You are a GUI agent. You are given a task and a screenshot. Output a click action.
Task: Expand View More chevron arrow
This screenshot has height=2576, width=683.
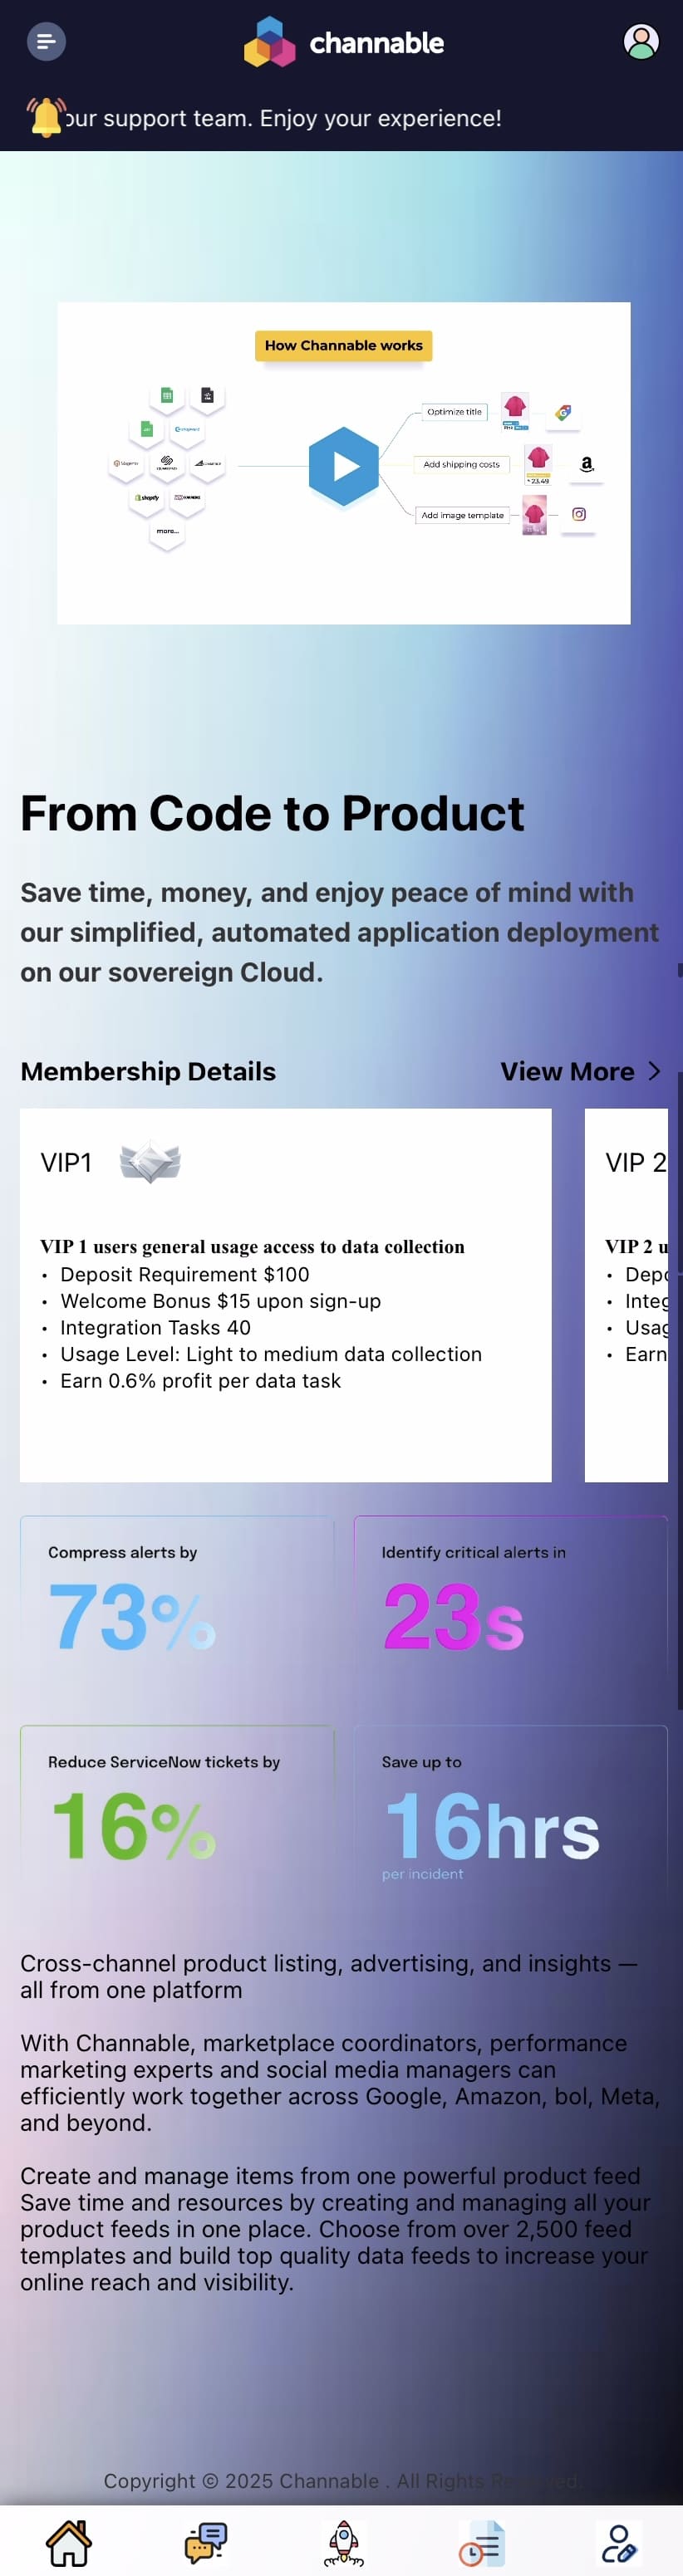click(x=654, y=1071)
